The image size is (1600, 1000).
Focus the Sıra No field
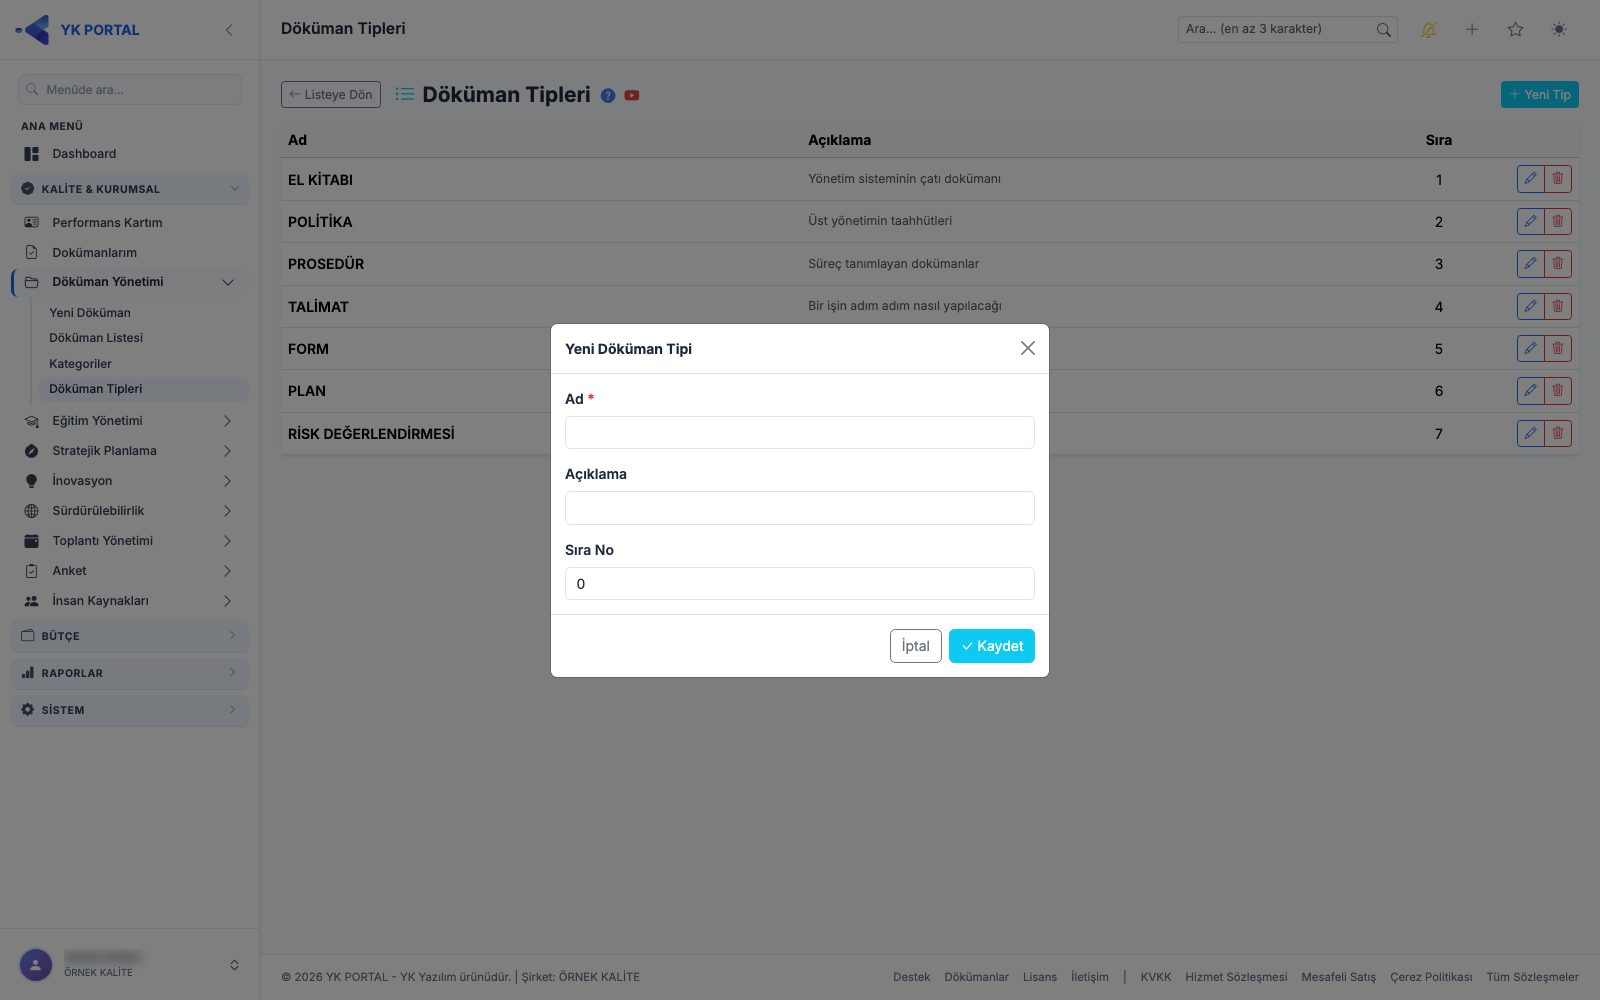click(799, 583)
